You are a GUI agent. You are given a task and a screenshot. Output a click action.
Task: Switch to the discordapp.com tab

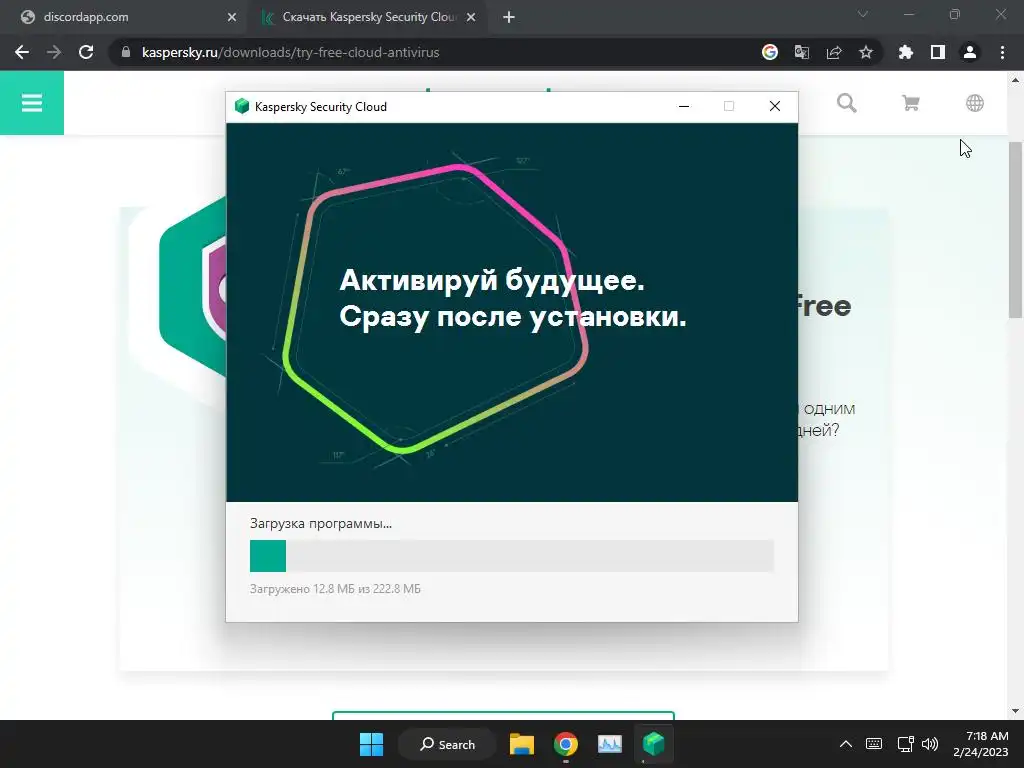pyautogui.click(x=124, y=17)
